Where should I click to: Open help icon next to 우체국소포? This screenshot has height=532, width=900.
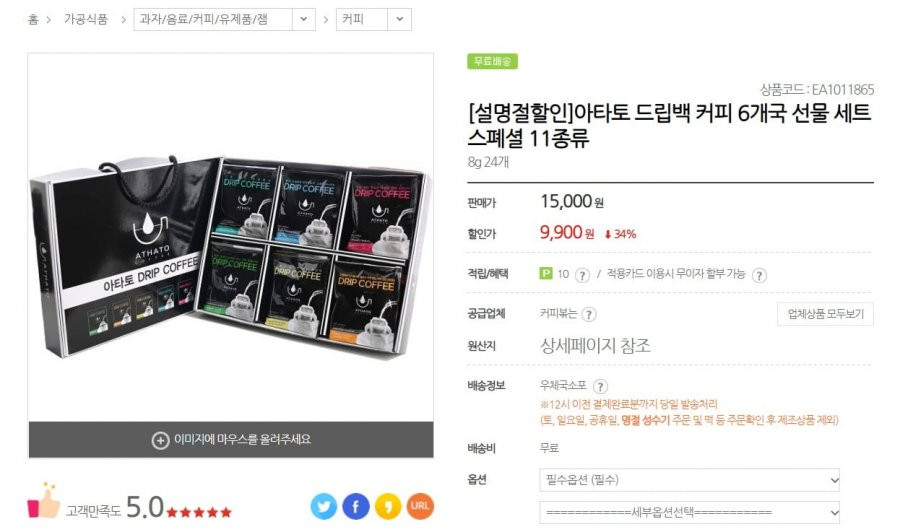click(x=600, y=386)
